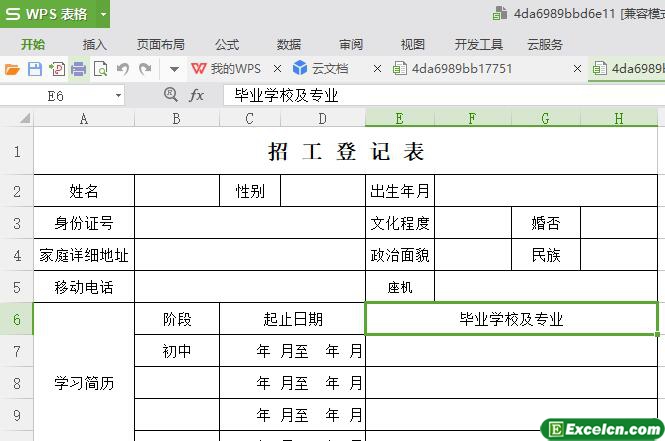Click the 家庭详细地址 cell
The width and height of the screenshot is (665, 441).
point(84,255)
